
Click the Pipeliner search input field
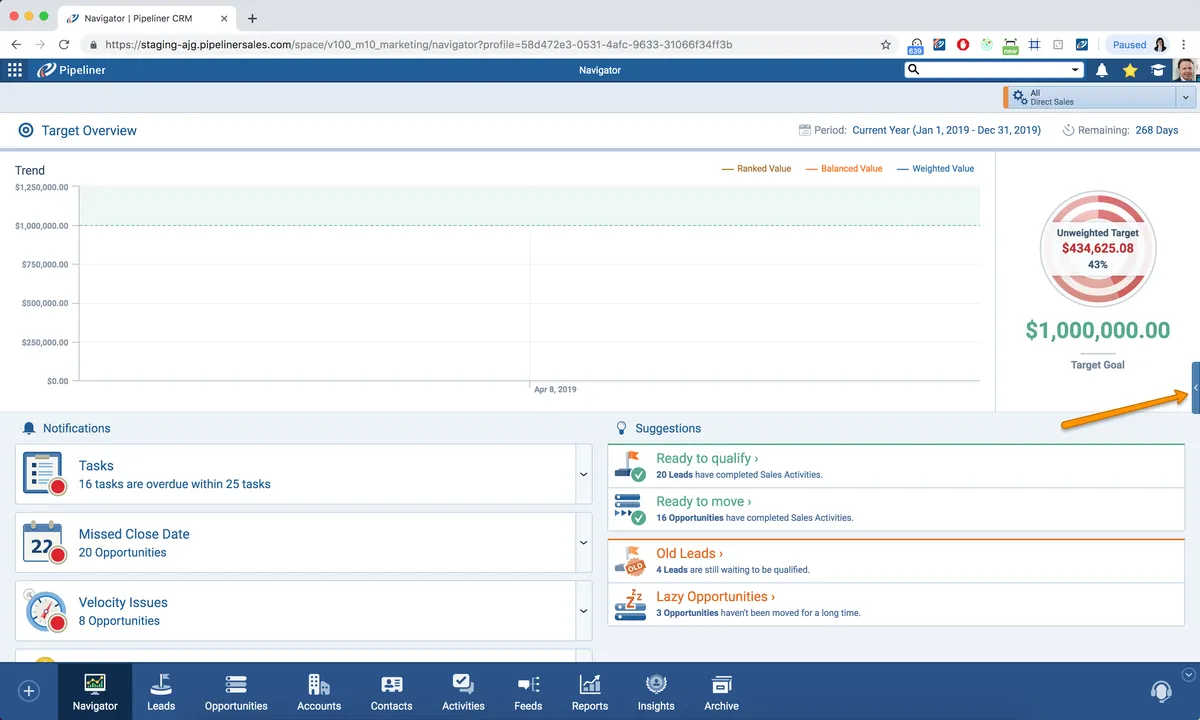[x=995, y=70]
